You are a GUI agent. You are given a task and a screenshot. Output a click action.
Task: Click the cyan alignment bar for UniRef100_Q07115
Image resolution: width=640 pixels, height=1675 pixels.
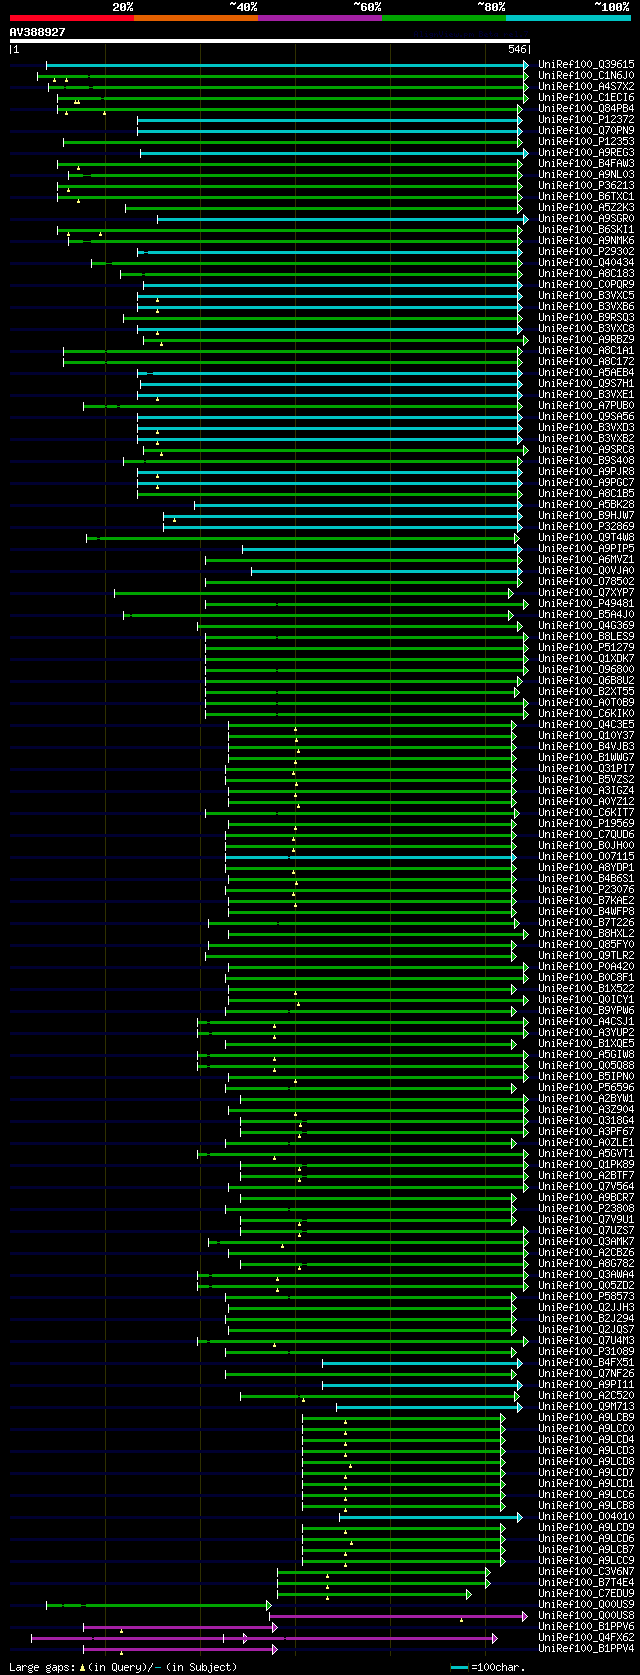pos(370,856)
